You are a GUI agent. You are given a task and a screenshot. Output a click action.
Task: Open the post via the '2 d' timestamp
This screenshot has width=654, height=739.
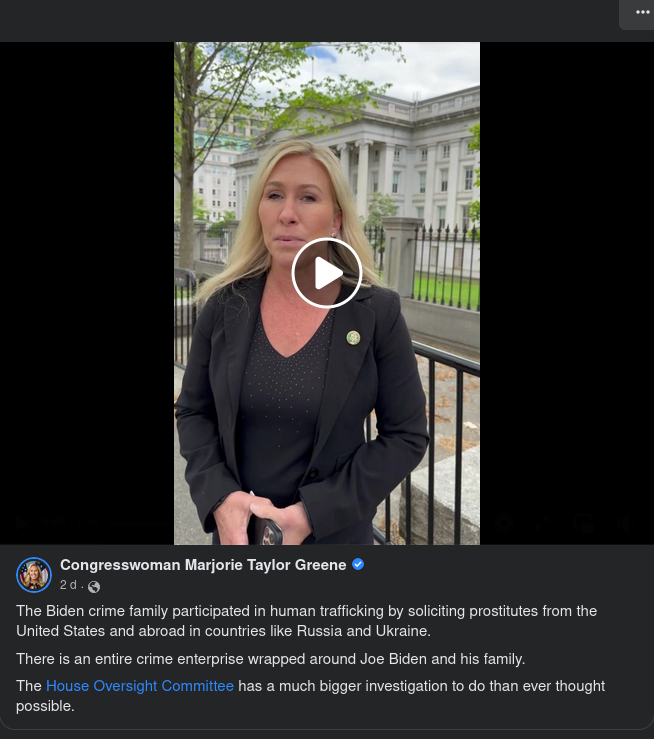[68, 585]
